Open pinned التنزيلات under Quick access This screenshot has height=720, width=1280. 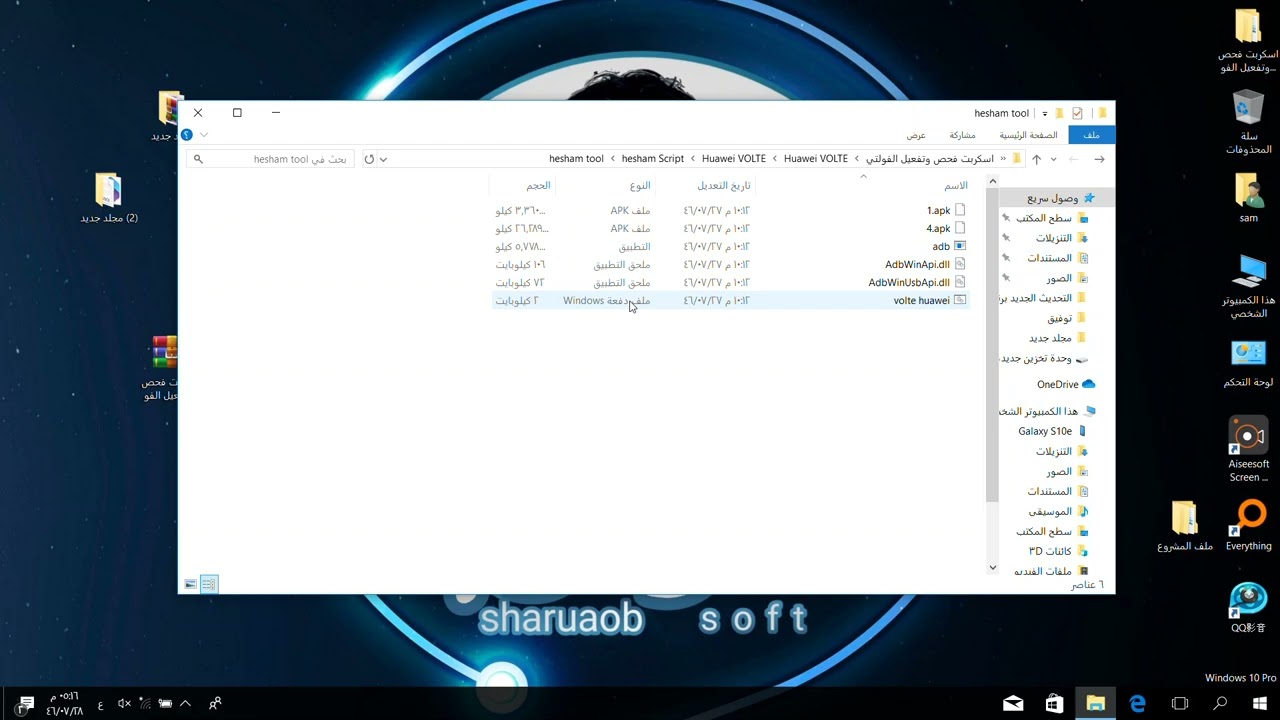click(x=1061, y=238)
